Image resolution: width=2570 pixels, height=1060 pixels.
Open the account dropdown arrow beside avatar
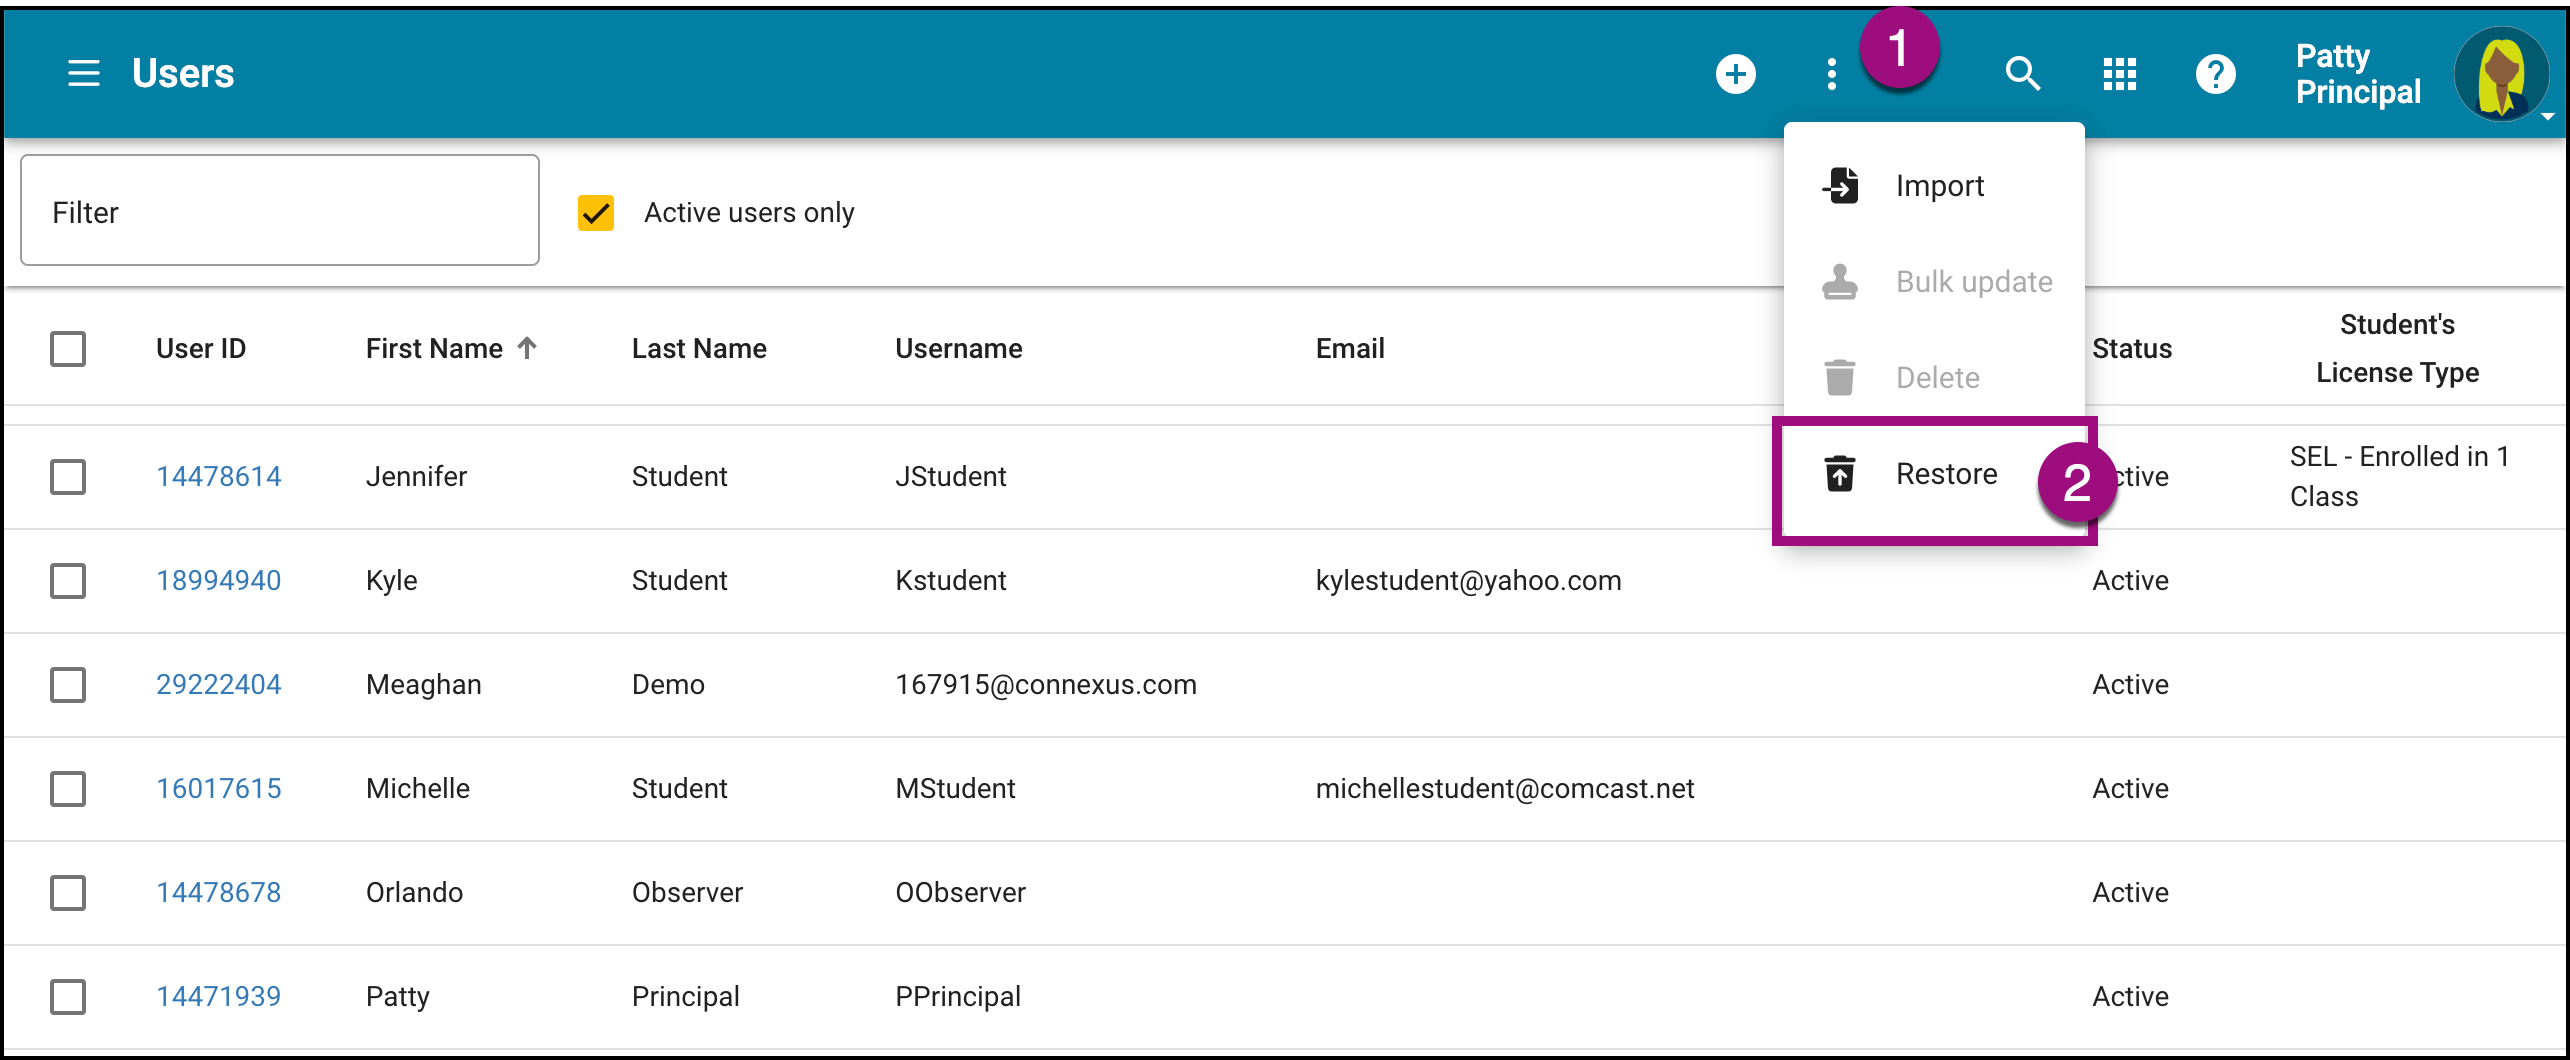(x=2548, y=116)
